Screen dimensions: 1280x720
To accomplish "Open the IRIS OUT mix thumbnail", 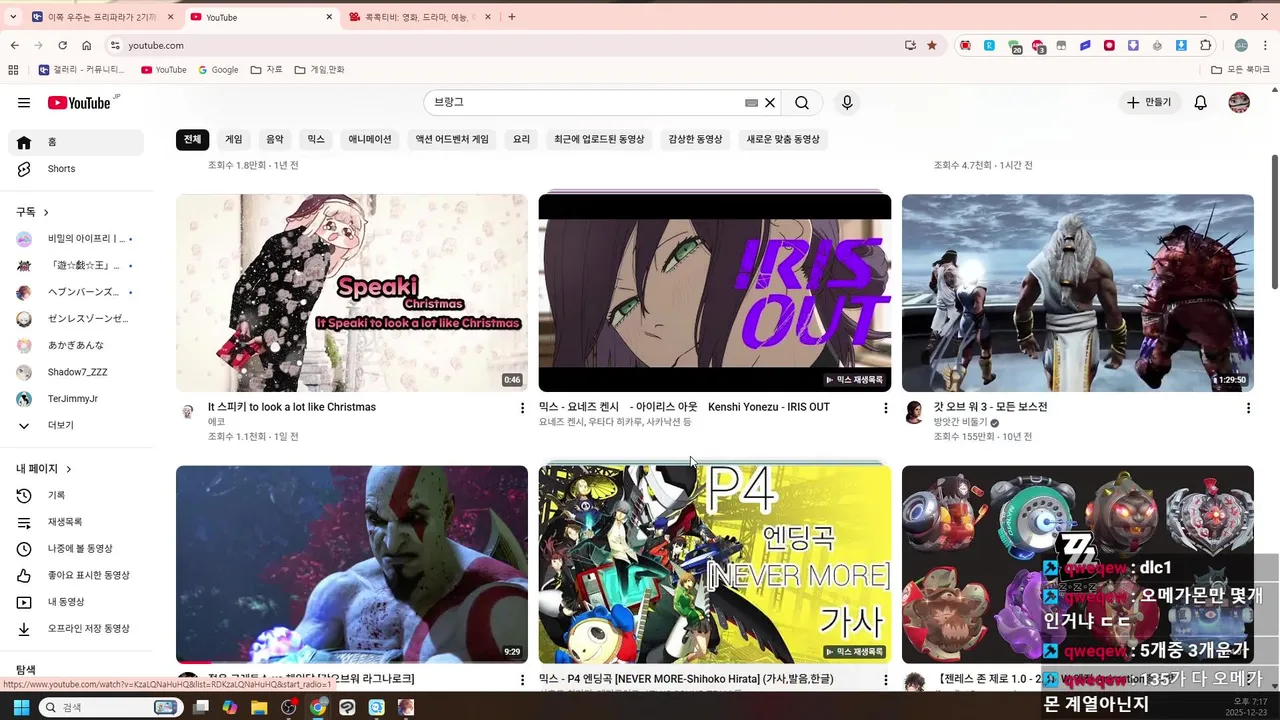I will click(715, 293).
